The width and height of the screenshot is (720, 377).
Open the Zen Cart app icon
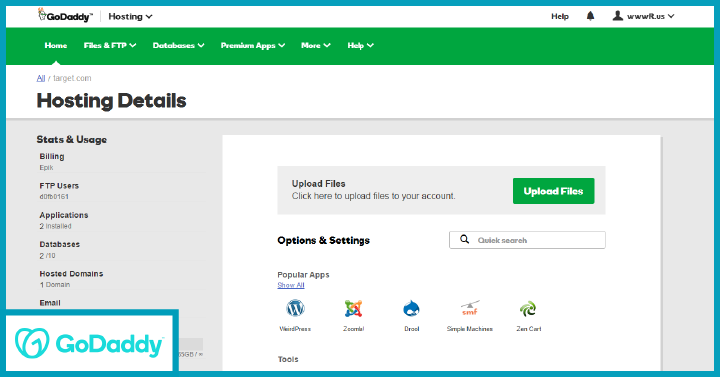coord(528,309)
